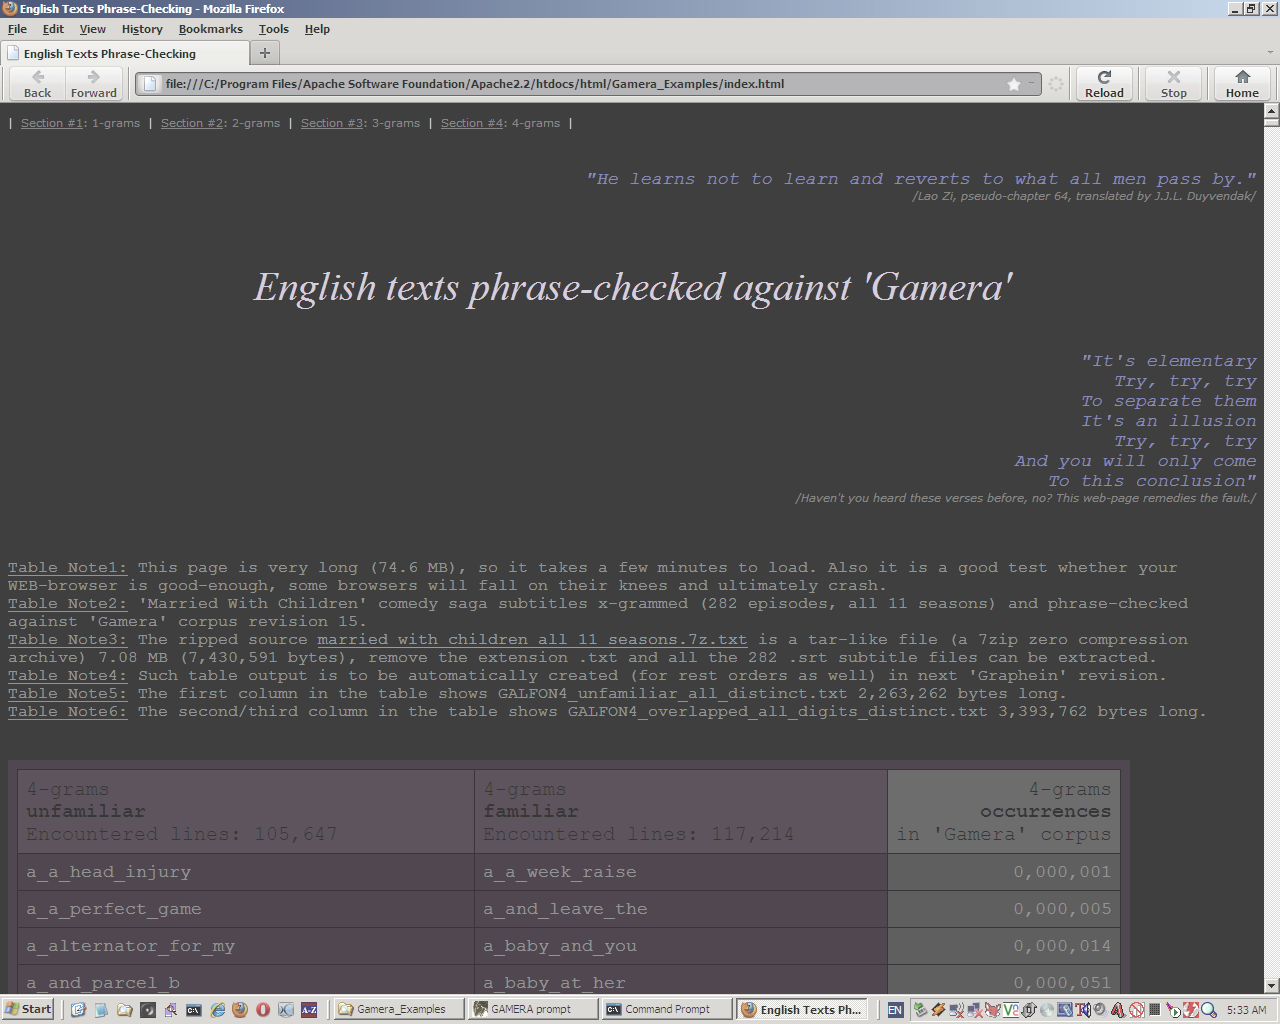1280x1024 pixels.
Task: Open the URL history dropdown arrow
Action: 1033,84
